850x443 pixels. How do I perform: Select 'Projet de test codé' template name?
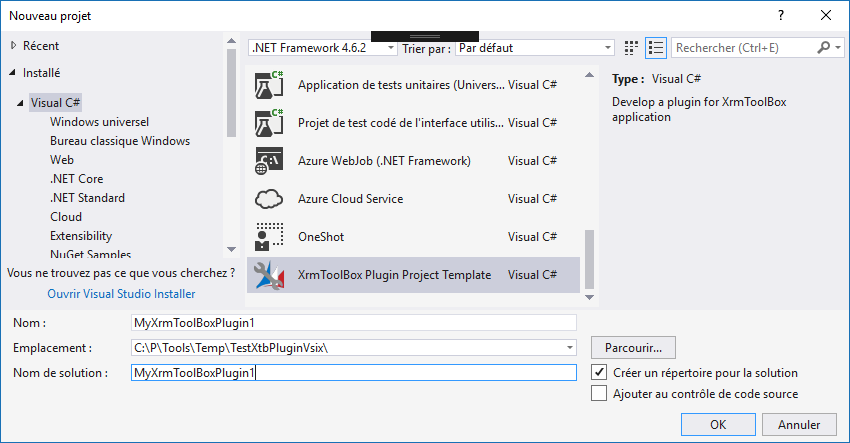(401, 123)
